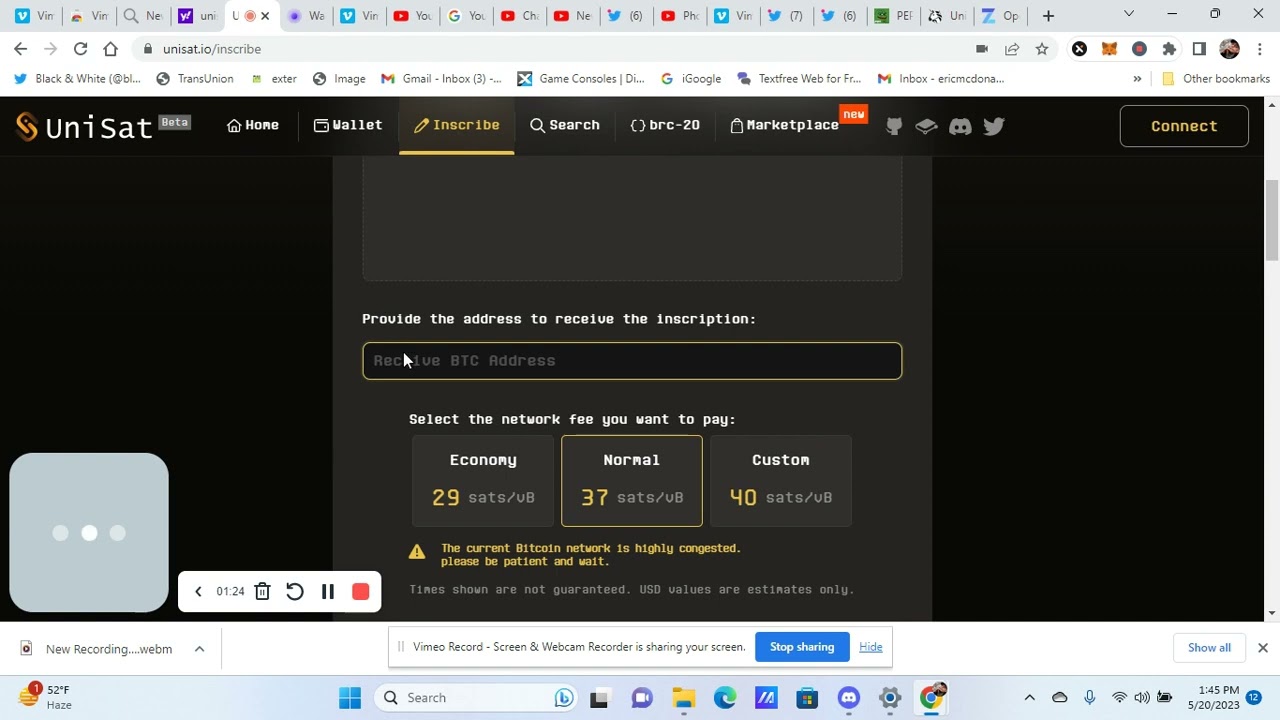
Task: Pause the screen recording
Action: coord(327,592)
